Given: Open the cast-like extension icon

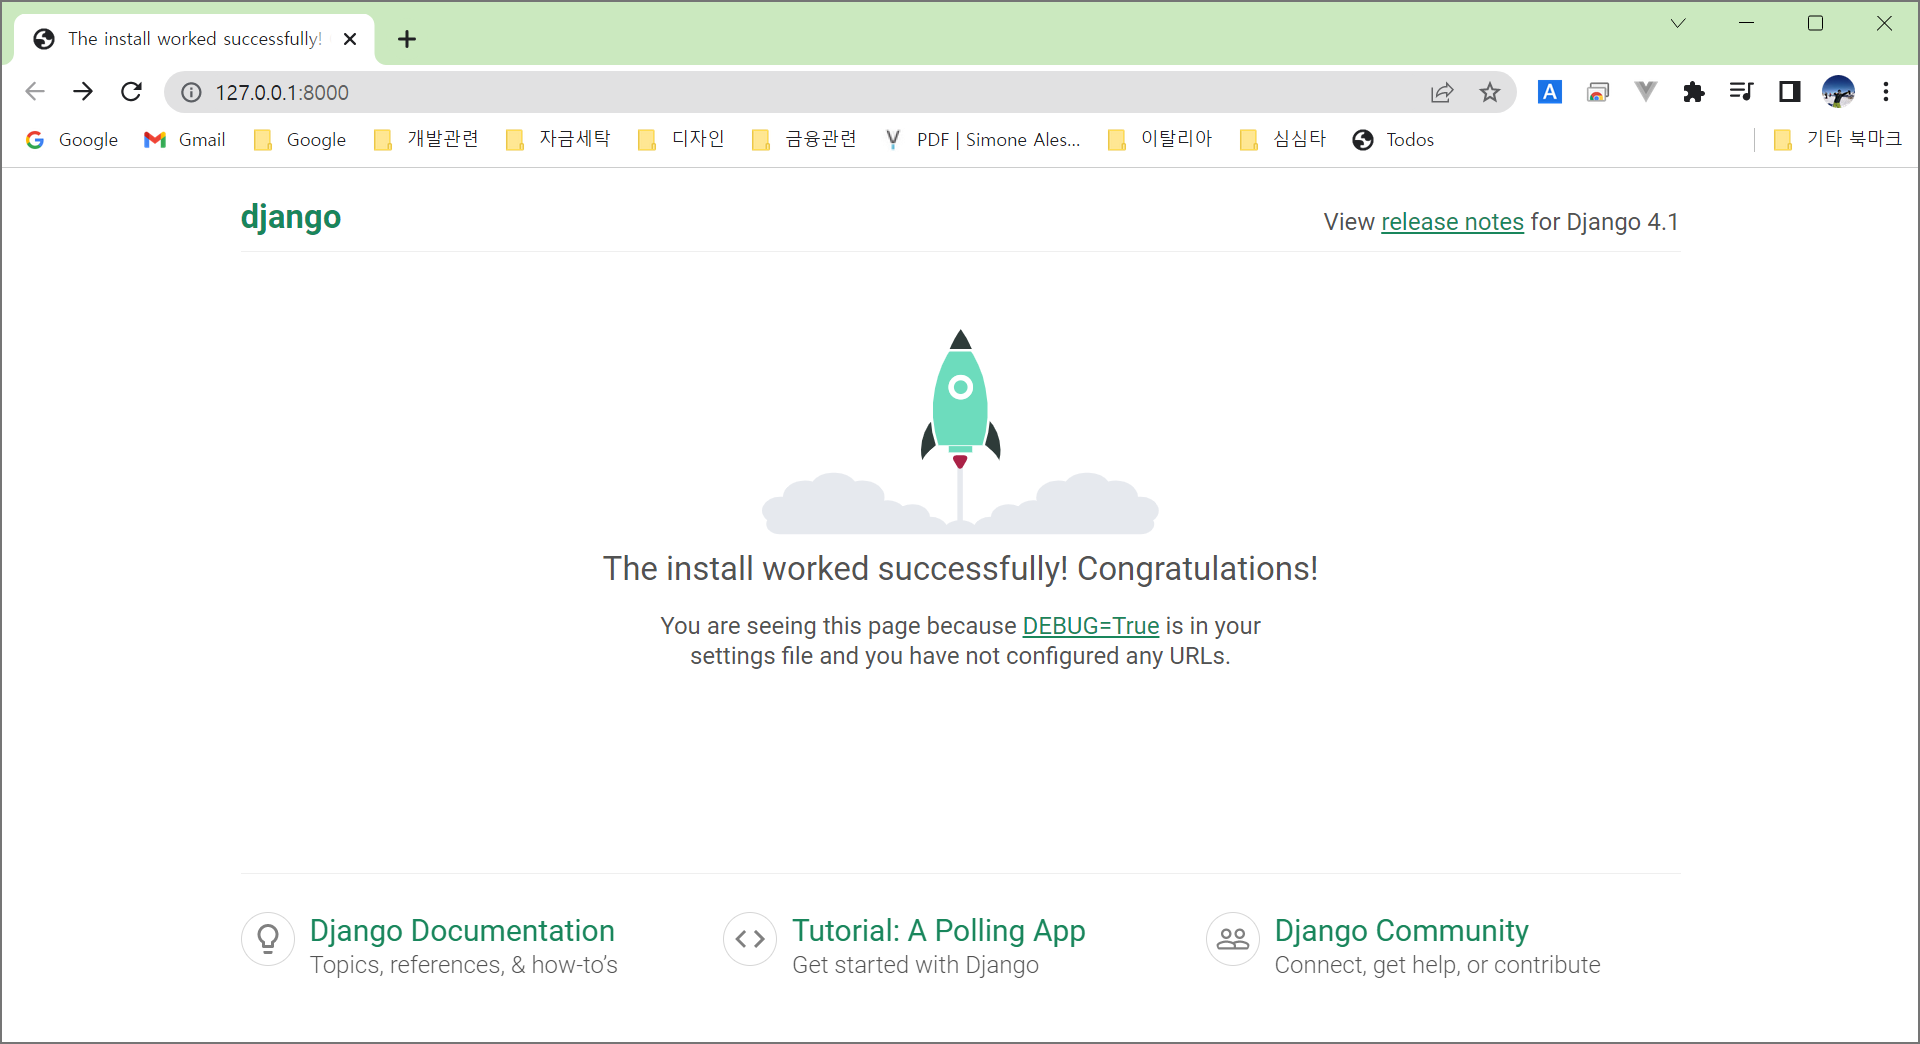Looking at the screenshot, I should [x=1598, y=92].
